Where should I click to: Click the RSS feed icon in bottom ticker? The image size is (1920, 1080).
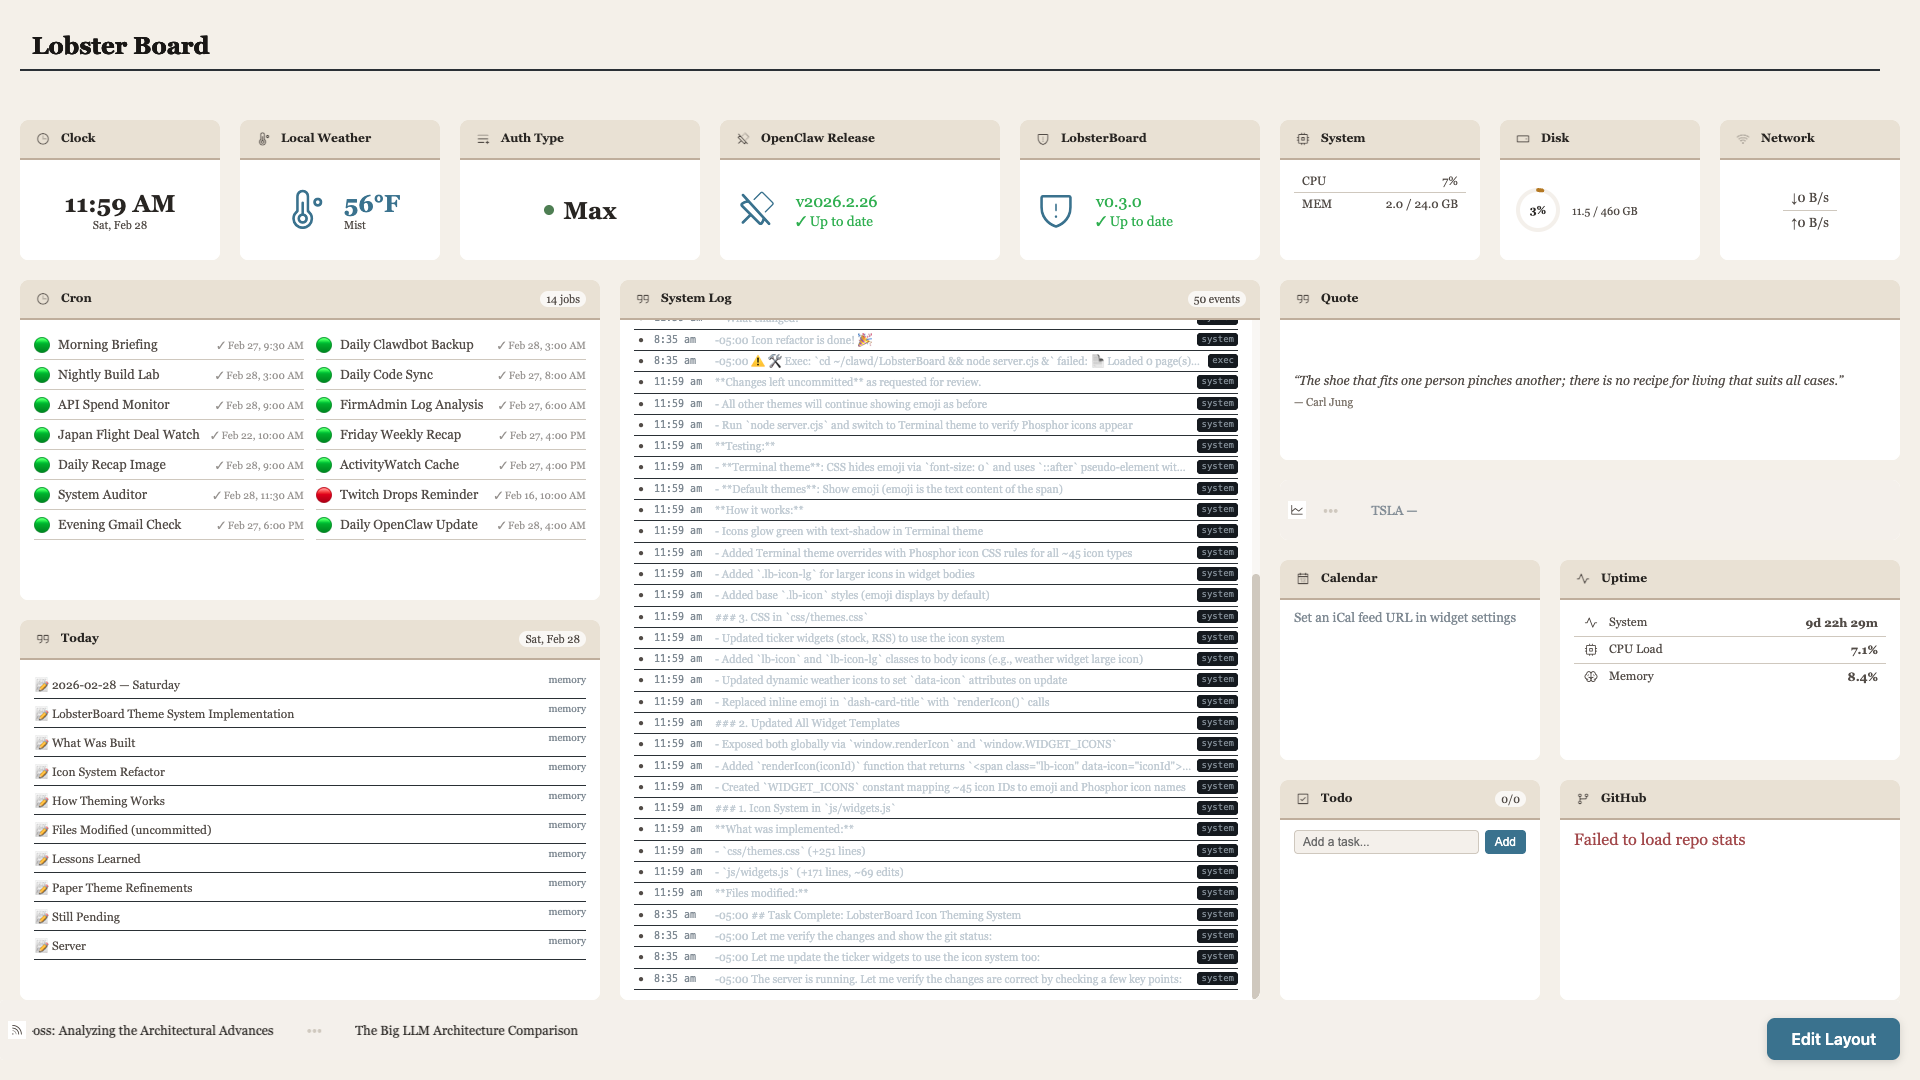click(x=17, y=1030)
